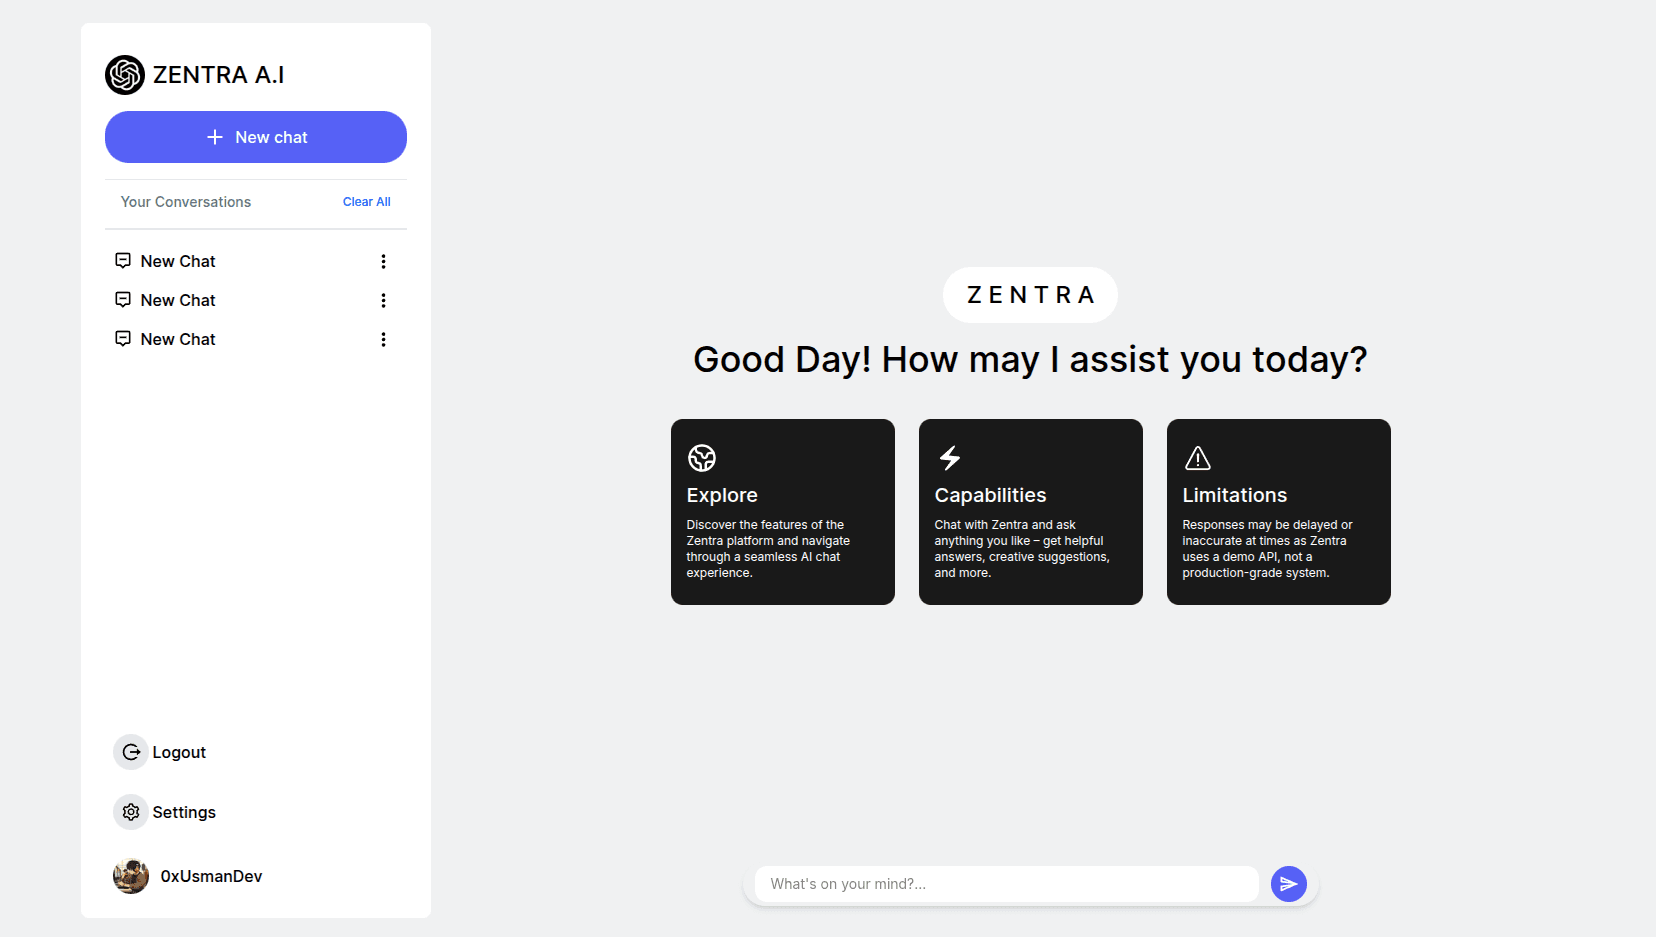Click the Logout text label
The height and width of the screenshot is (937, 1656).
click(x=179, y=752)
